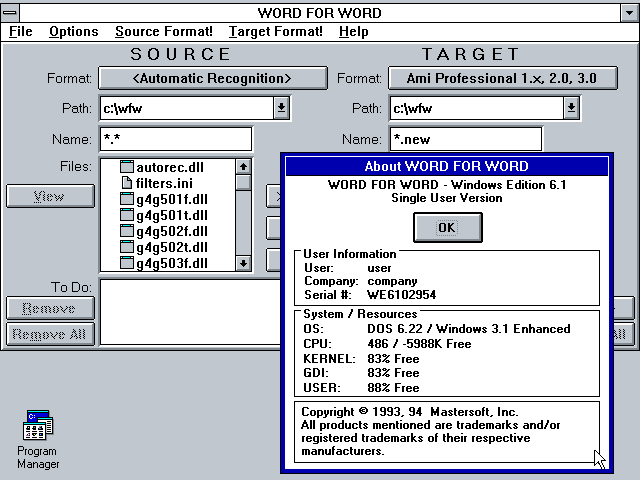Viewport: 640px width, 480px height.
Task: Select the filters.ini document icon
Action: [x=127, y=182]
